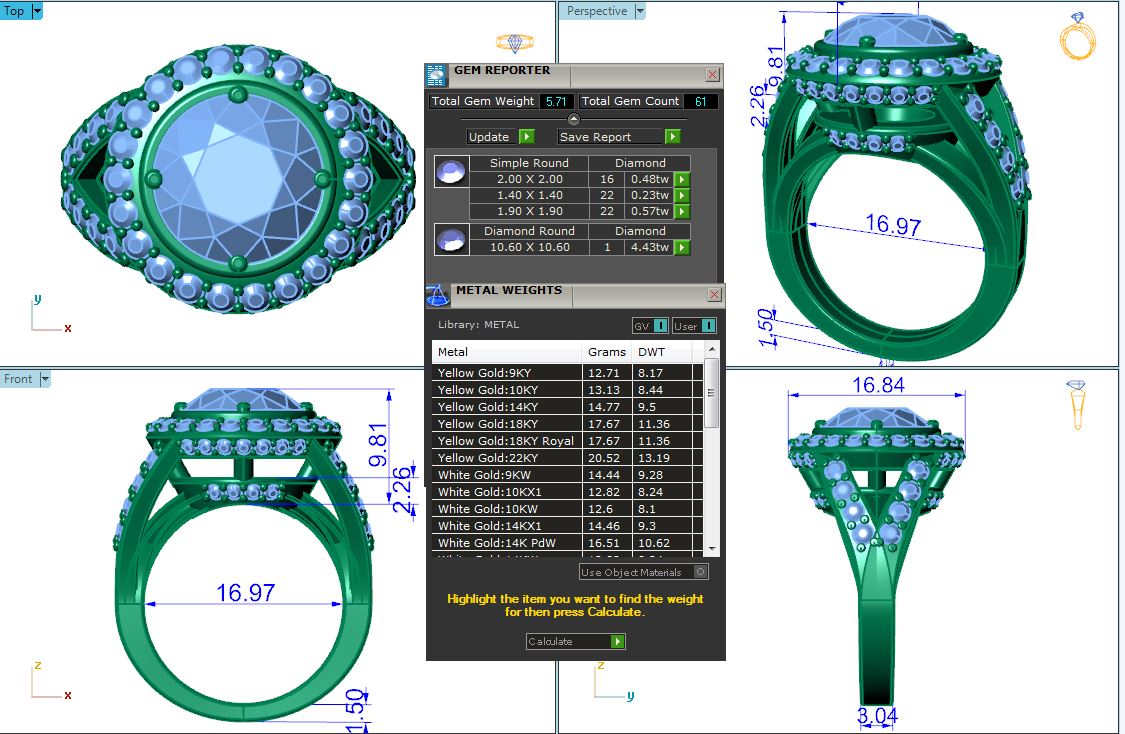
Task: Activate the Perspective viewport title
Action: pos(597,11)
